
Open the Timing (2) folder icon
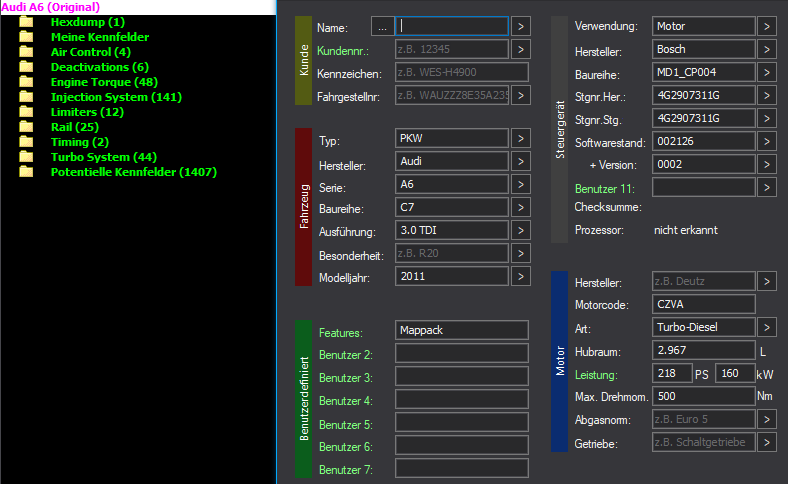(26, 142)
